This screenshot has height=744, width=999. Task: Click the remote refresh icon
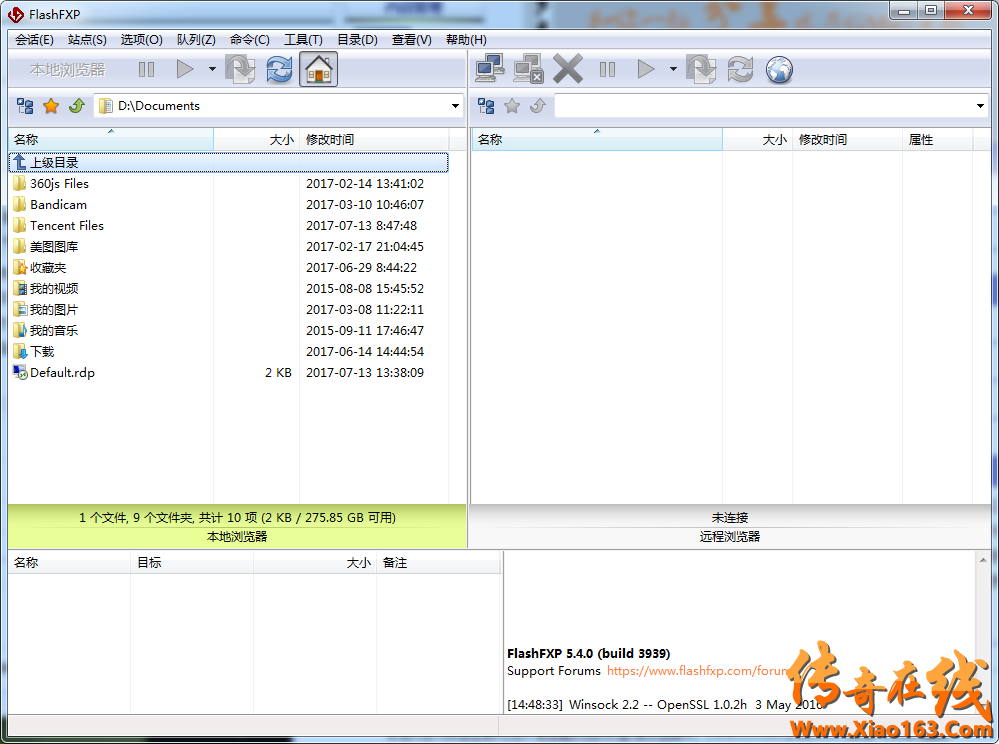point(740,69)
